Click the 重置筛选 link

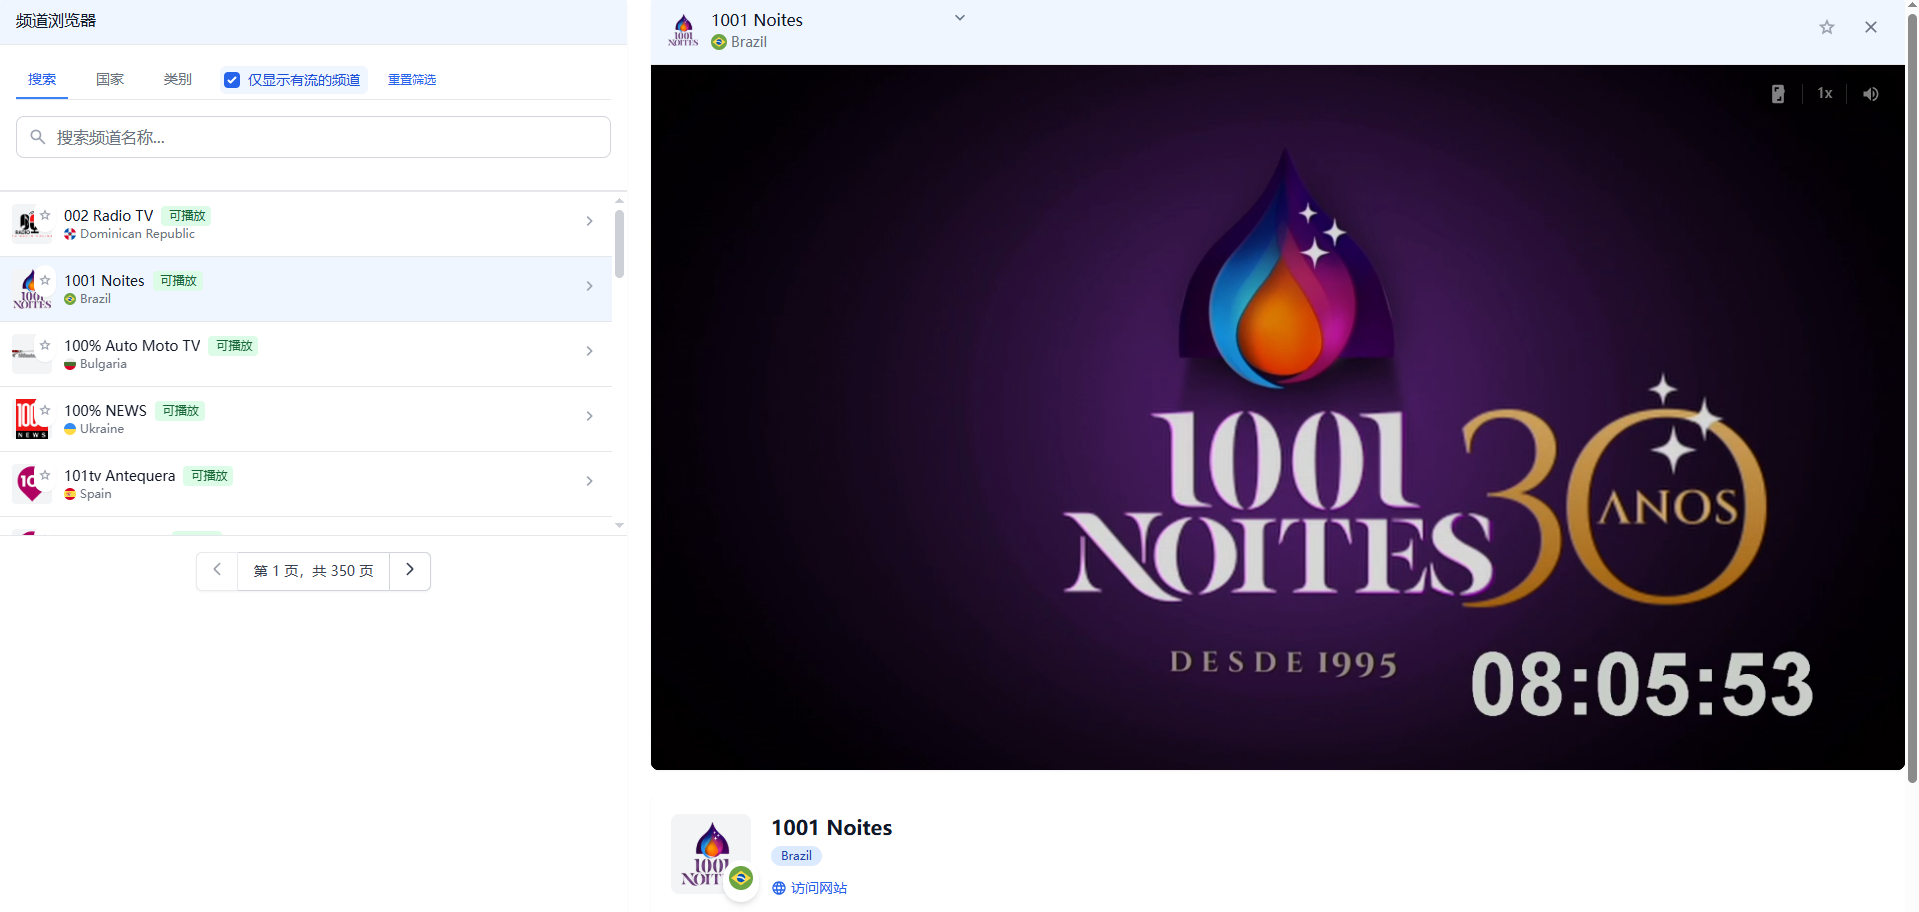tap(412, 80)
